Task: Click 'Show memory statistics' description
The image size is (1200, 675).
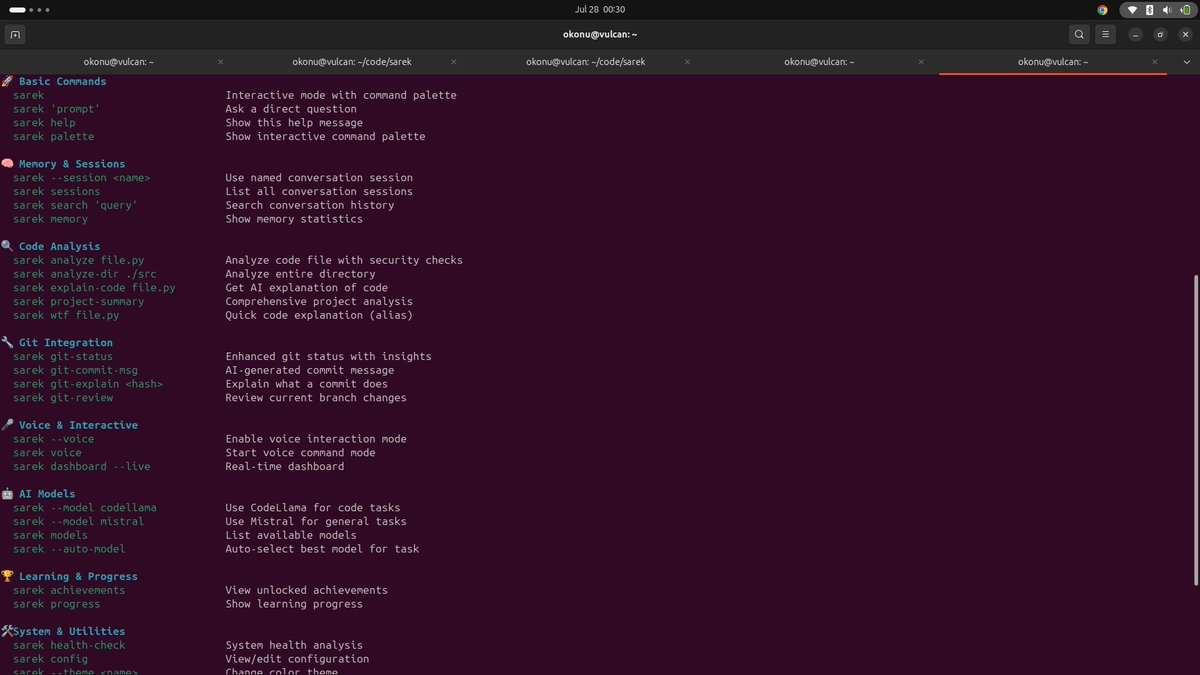Action: coord(294,219)
